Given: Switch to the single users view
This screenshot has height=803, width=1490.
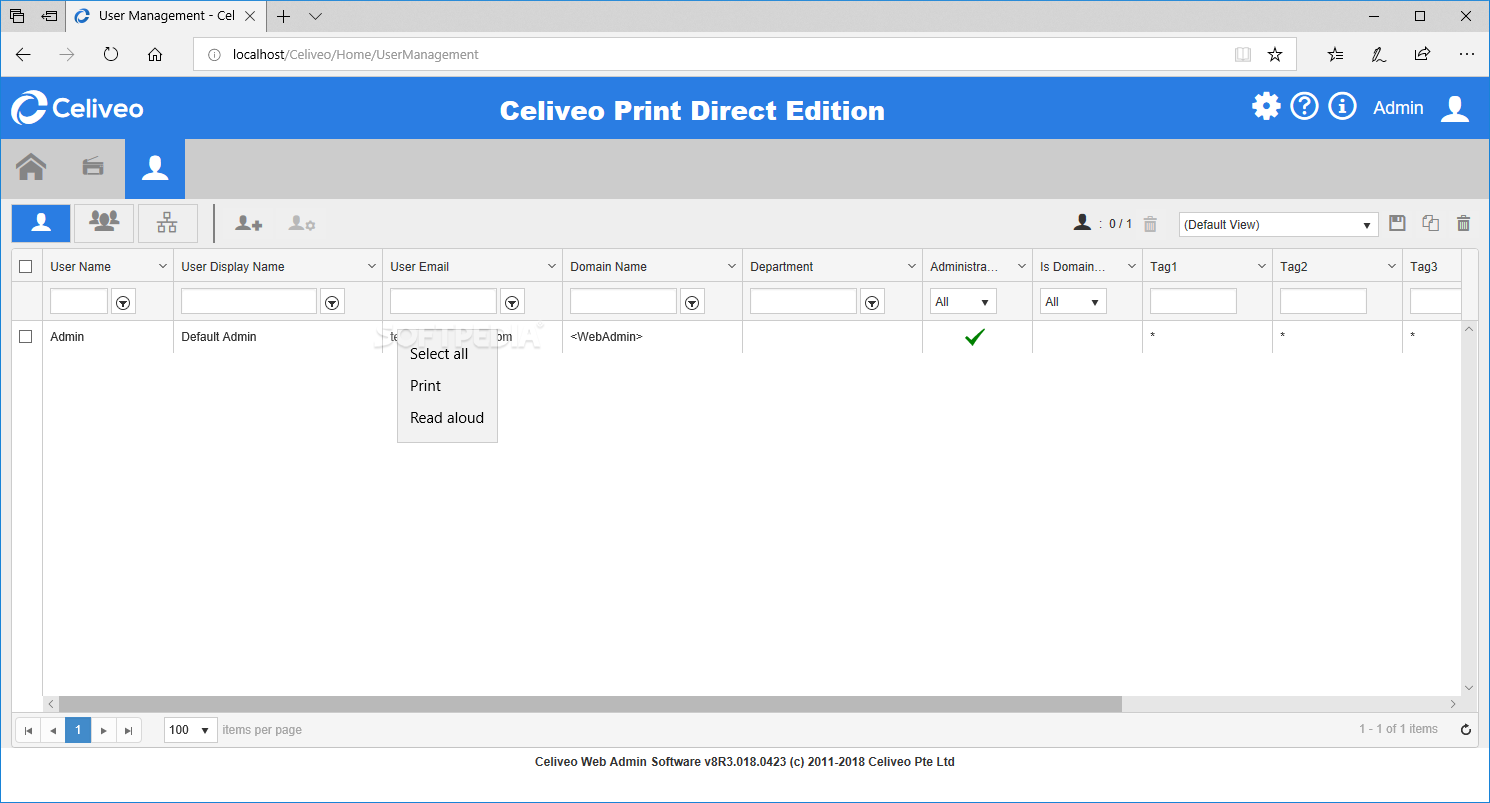Looking at the screenshot, I should pyautogui.click(x=41, y=223).
